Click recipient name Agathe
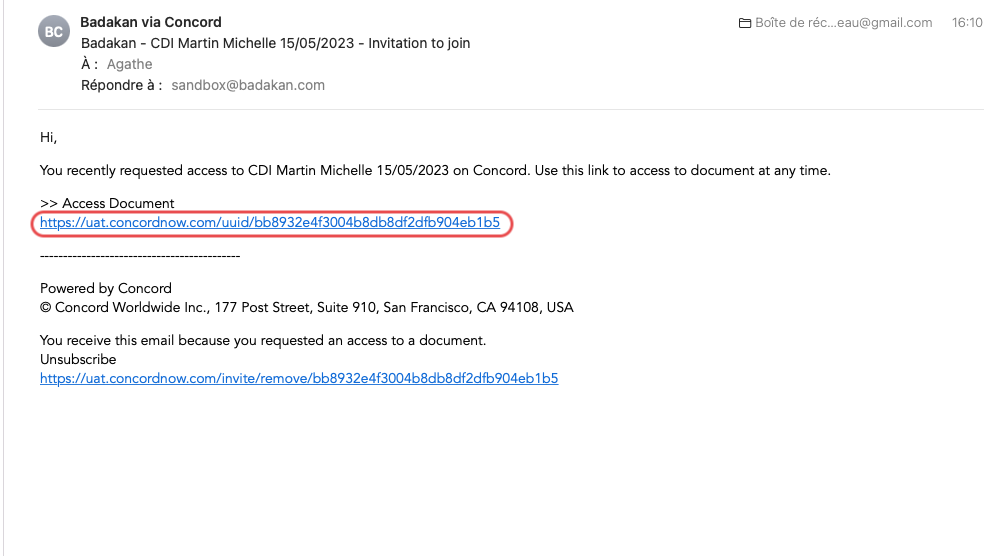 pos(129,64)
